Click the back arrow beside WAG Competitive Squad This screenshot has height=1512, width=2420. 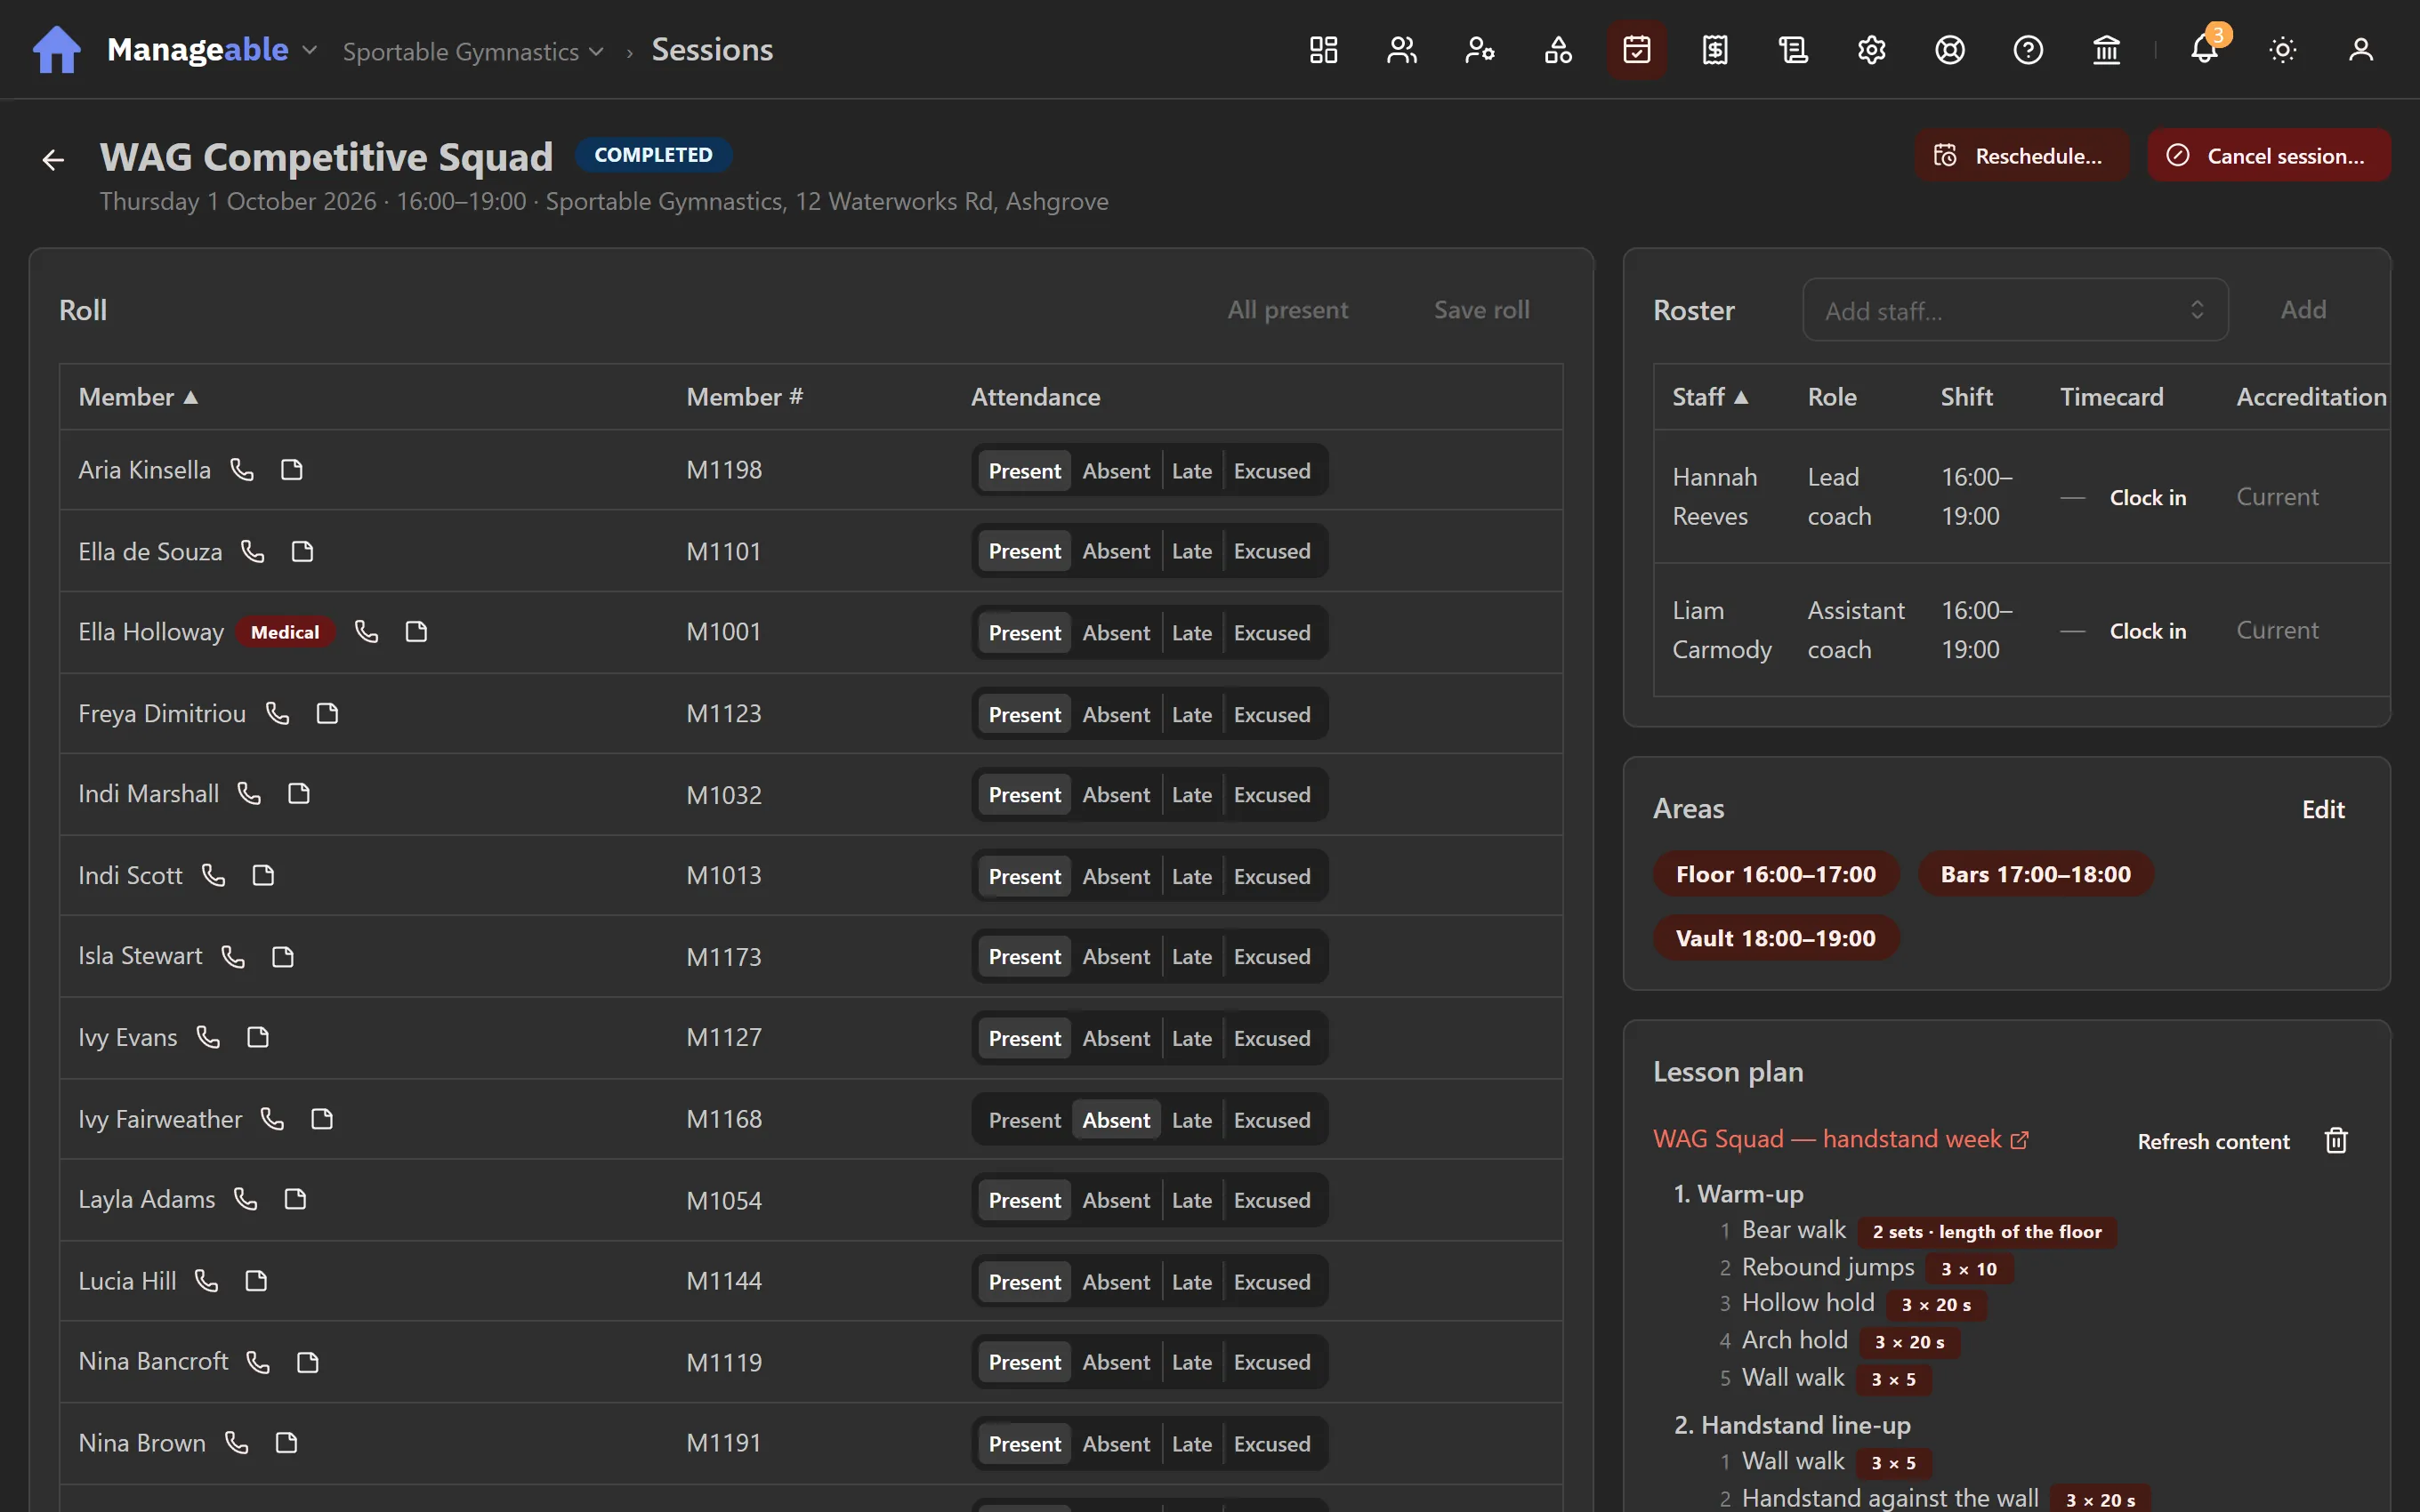tap(53, 159)
